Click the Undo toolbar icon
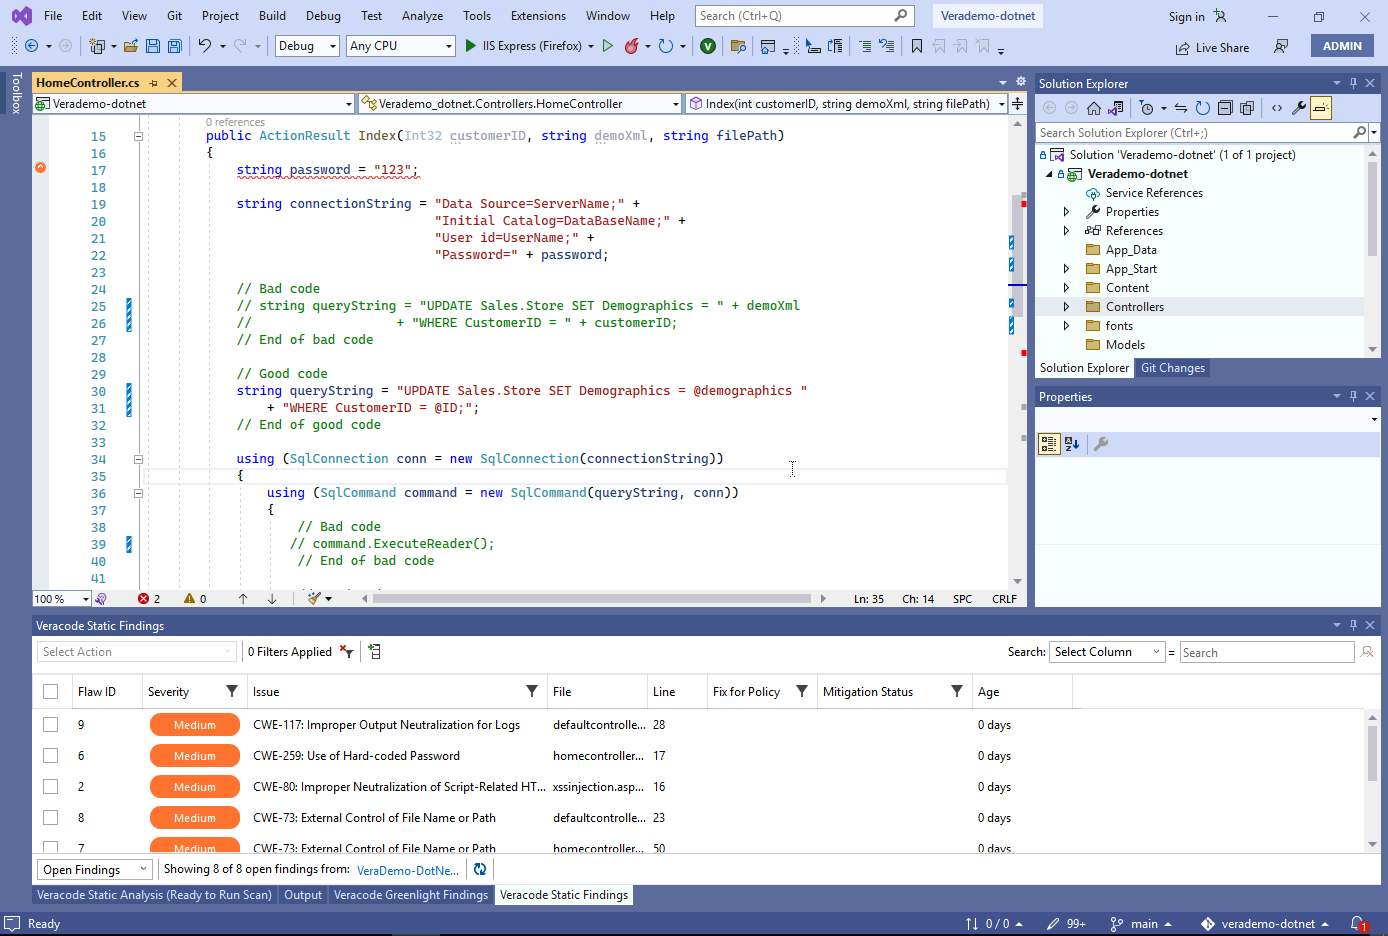The image size is (1388, 936). pos(204,46)
